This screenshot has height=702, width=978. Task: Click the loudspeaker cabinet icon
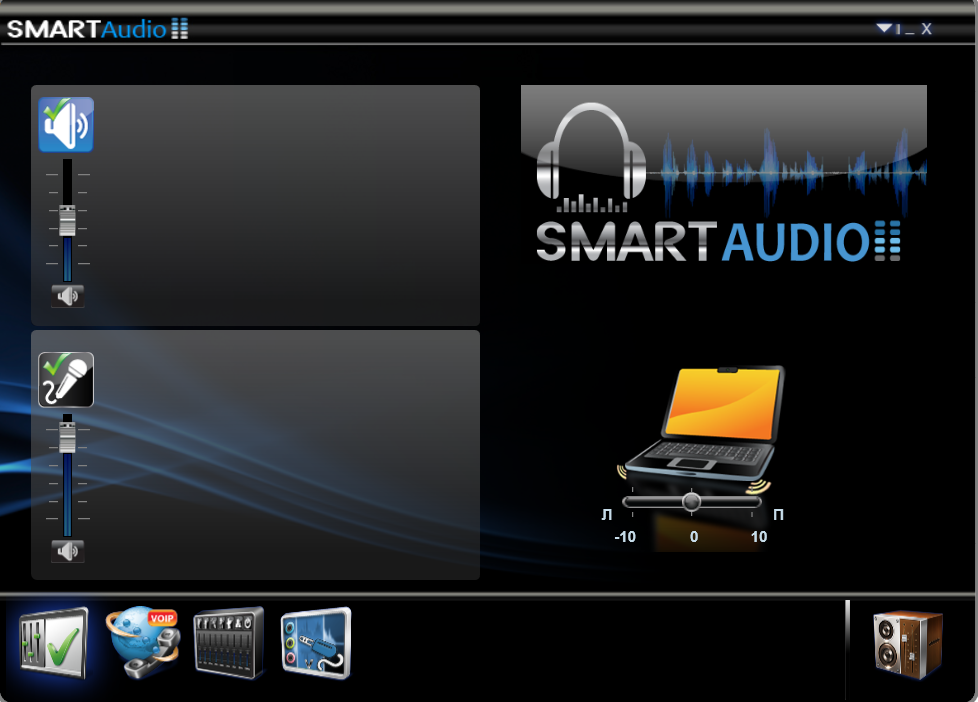pyautogui.click(x=908, y=645)
